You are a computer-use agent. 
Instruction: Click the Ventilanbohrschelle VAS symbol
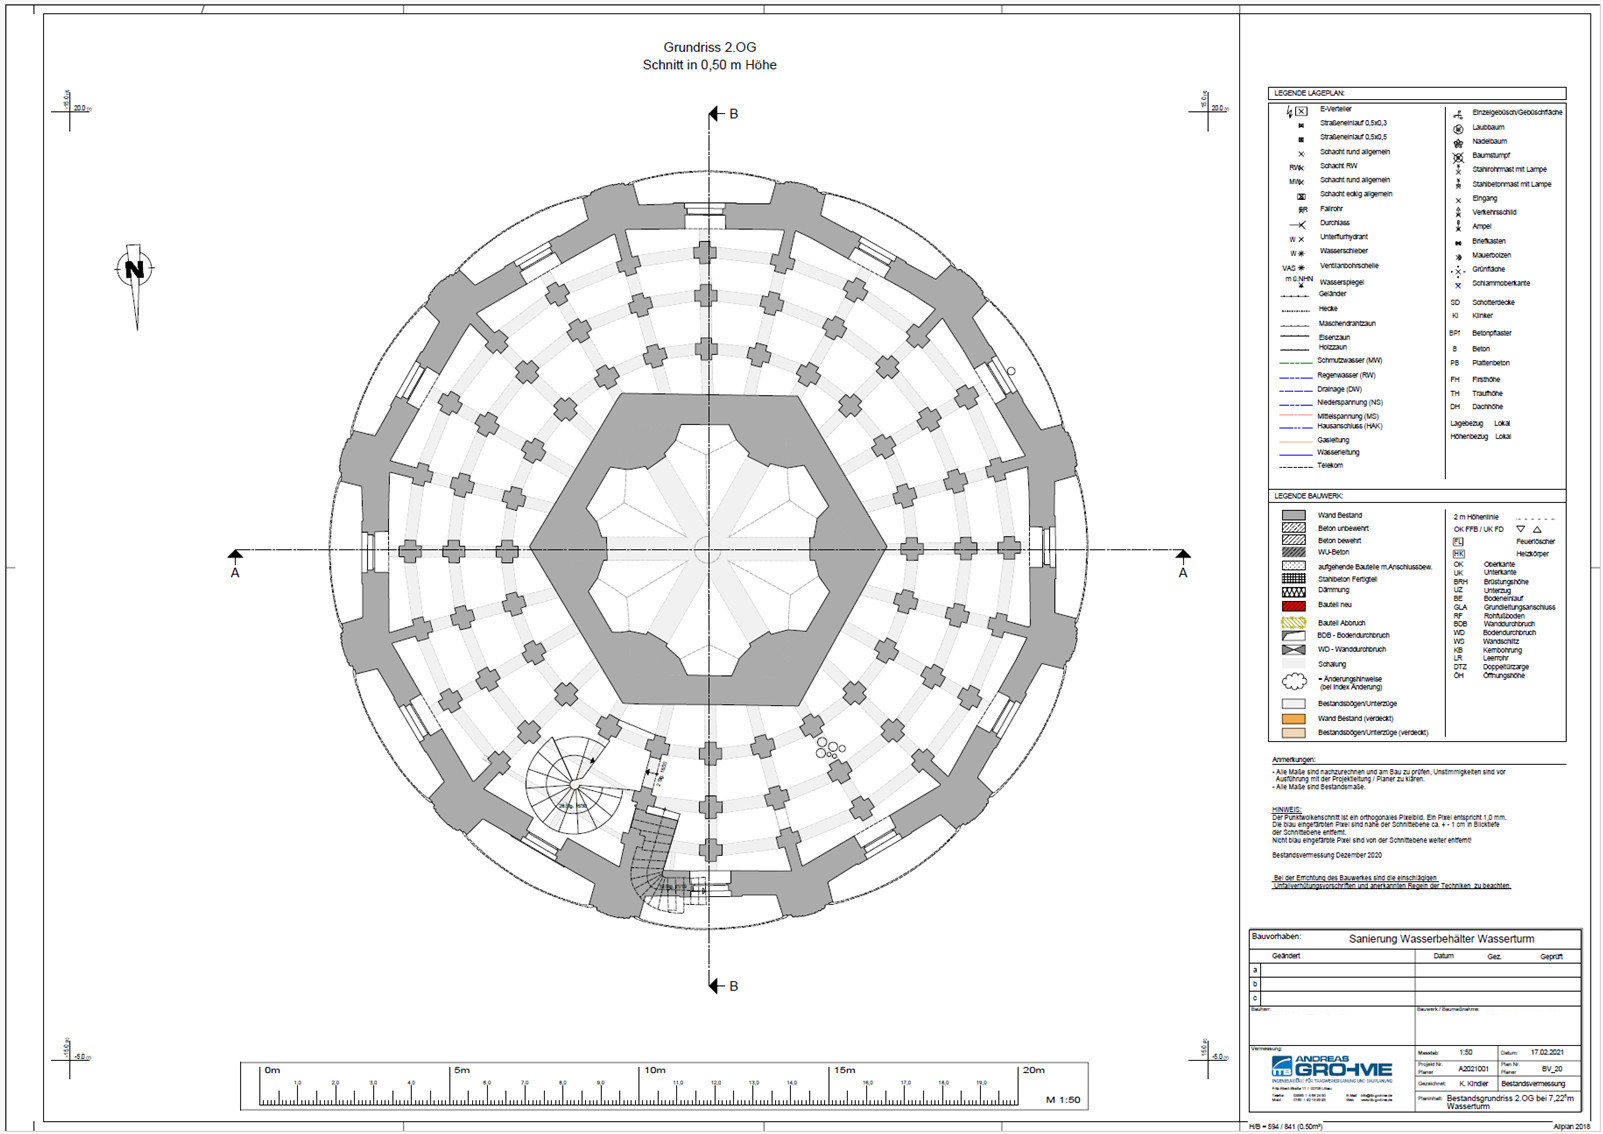(x=1294, y=268)
